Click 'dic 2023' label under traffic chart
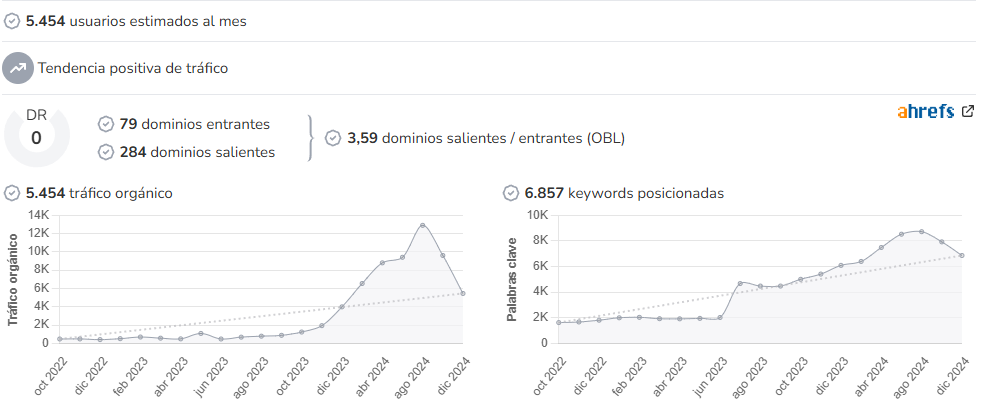This screenshot has height=410, width=986. 335,375
